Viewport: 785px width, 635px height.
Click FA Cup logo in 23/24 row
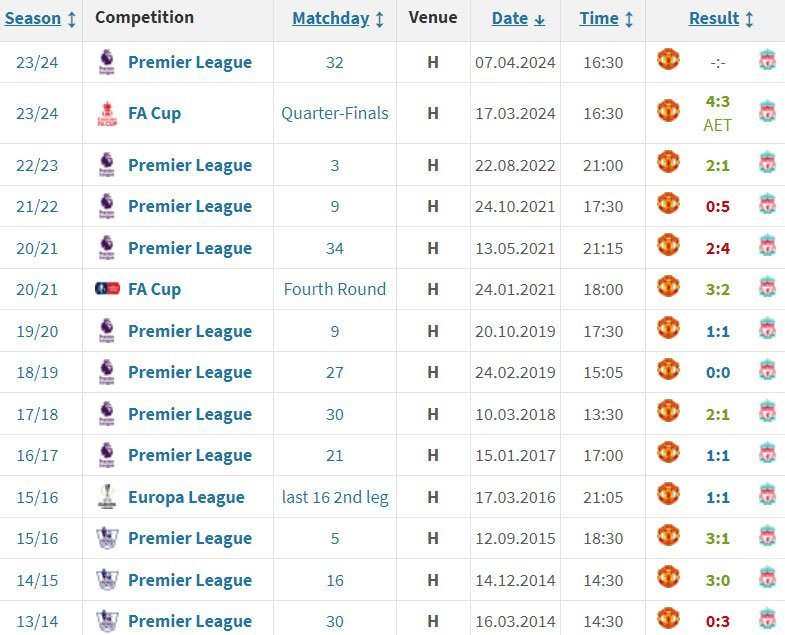[x=107, y=113]
